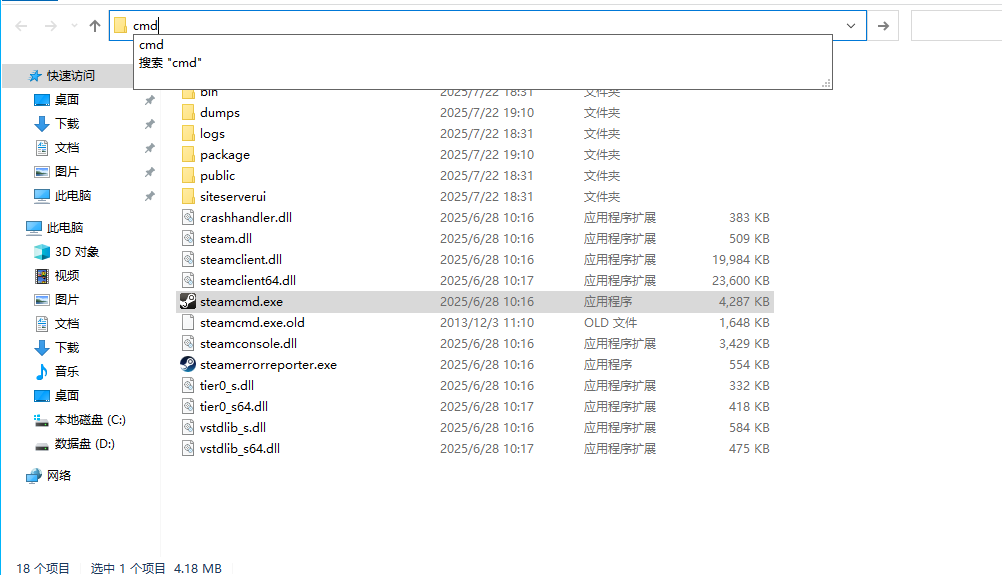Click the Go-to arrow button

coord(883,26)
